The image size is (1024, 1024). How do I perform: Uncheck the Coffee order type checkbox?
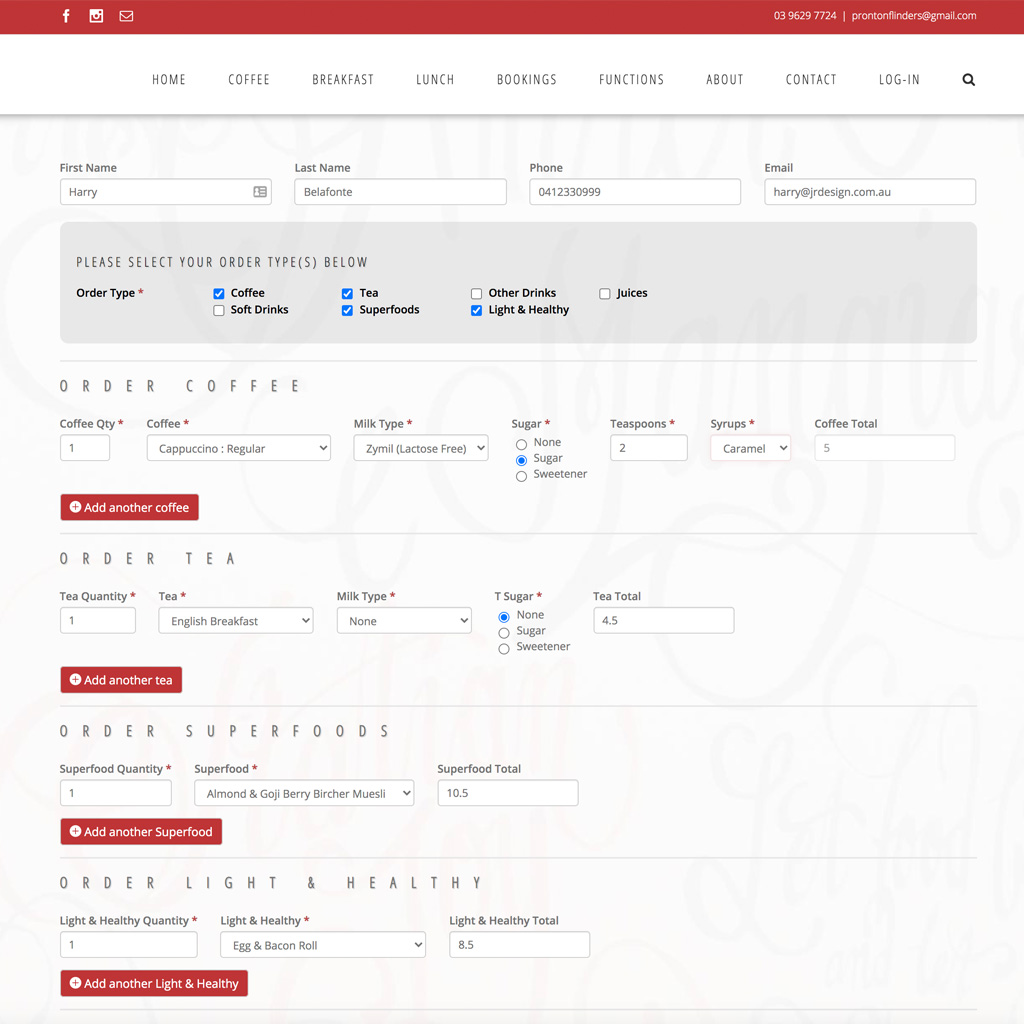click(x=219, y=294)
